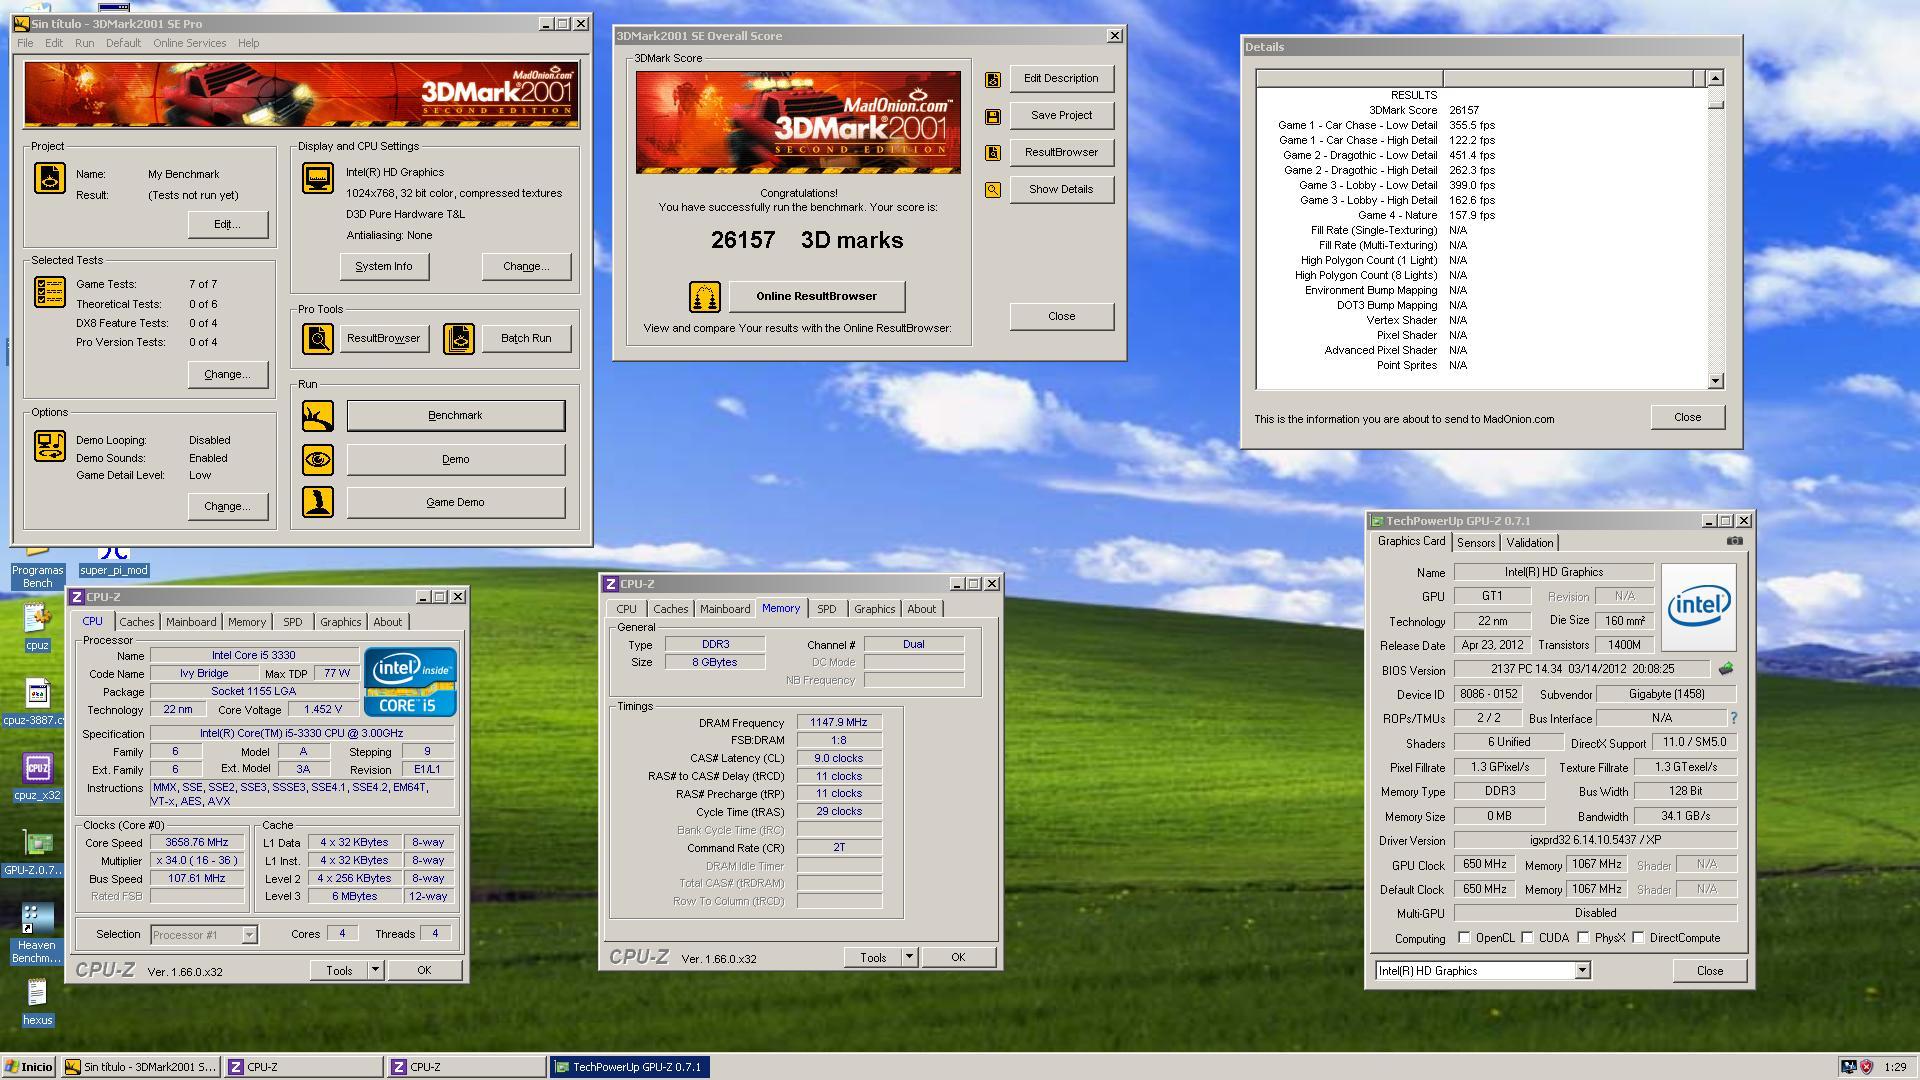This screenshot has width=1920, height=1080.
Task: Switch to the Mainboard tab in CPU-Z CPU window
Action: click(191, 622)
